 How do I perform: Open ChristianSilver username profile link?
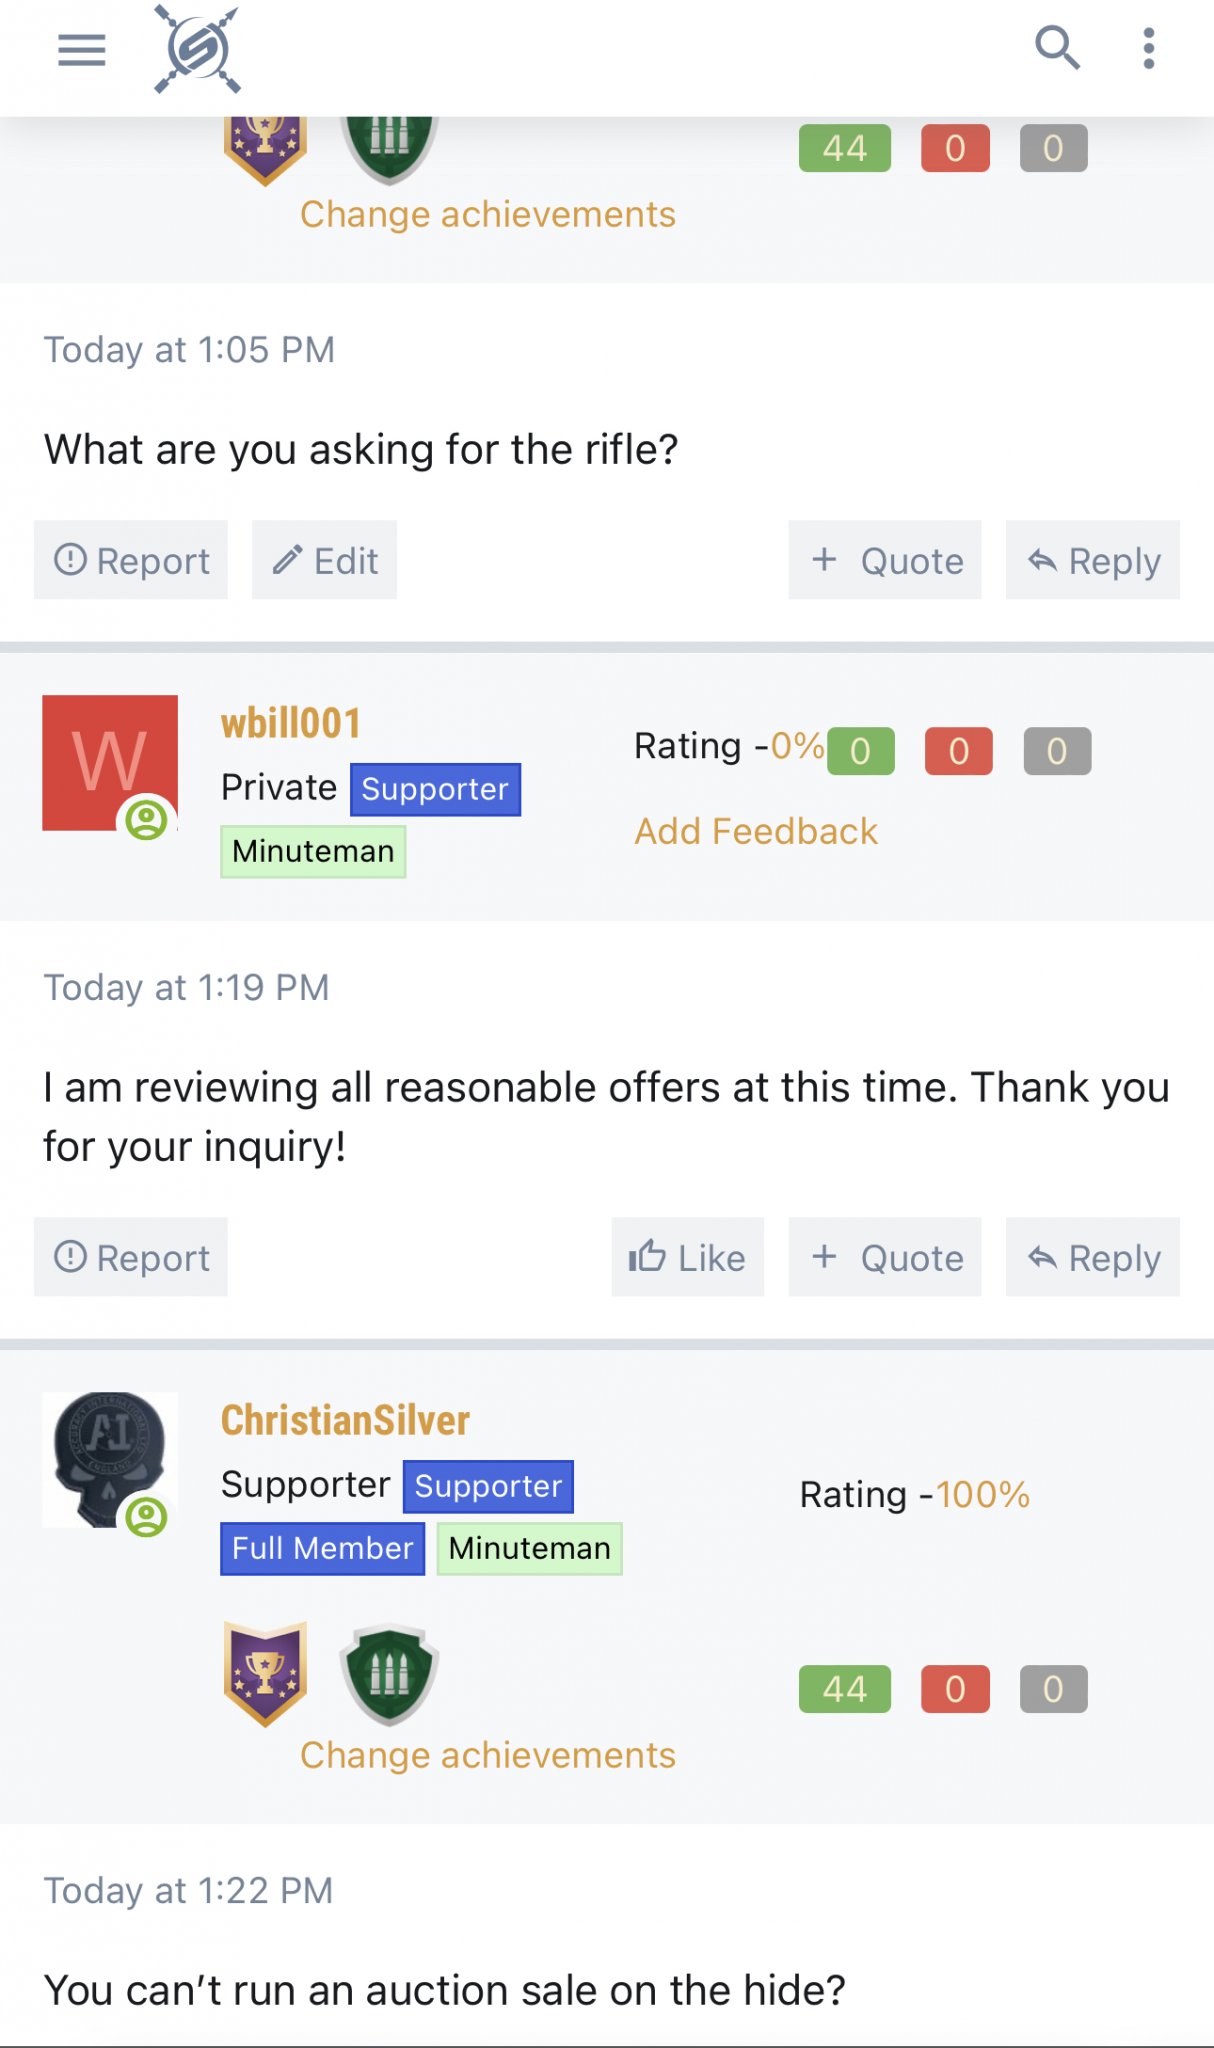click(345, 1420)
